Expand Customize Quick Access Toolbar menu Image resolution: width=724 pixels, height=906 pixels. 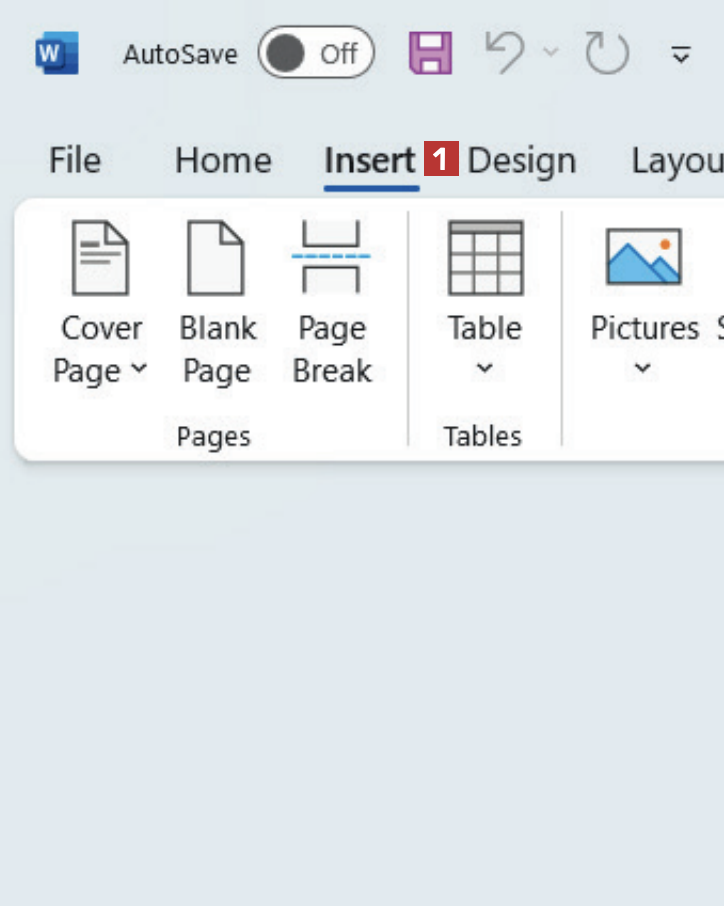click(681, 54)
